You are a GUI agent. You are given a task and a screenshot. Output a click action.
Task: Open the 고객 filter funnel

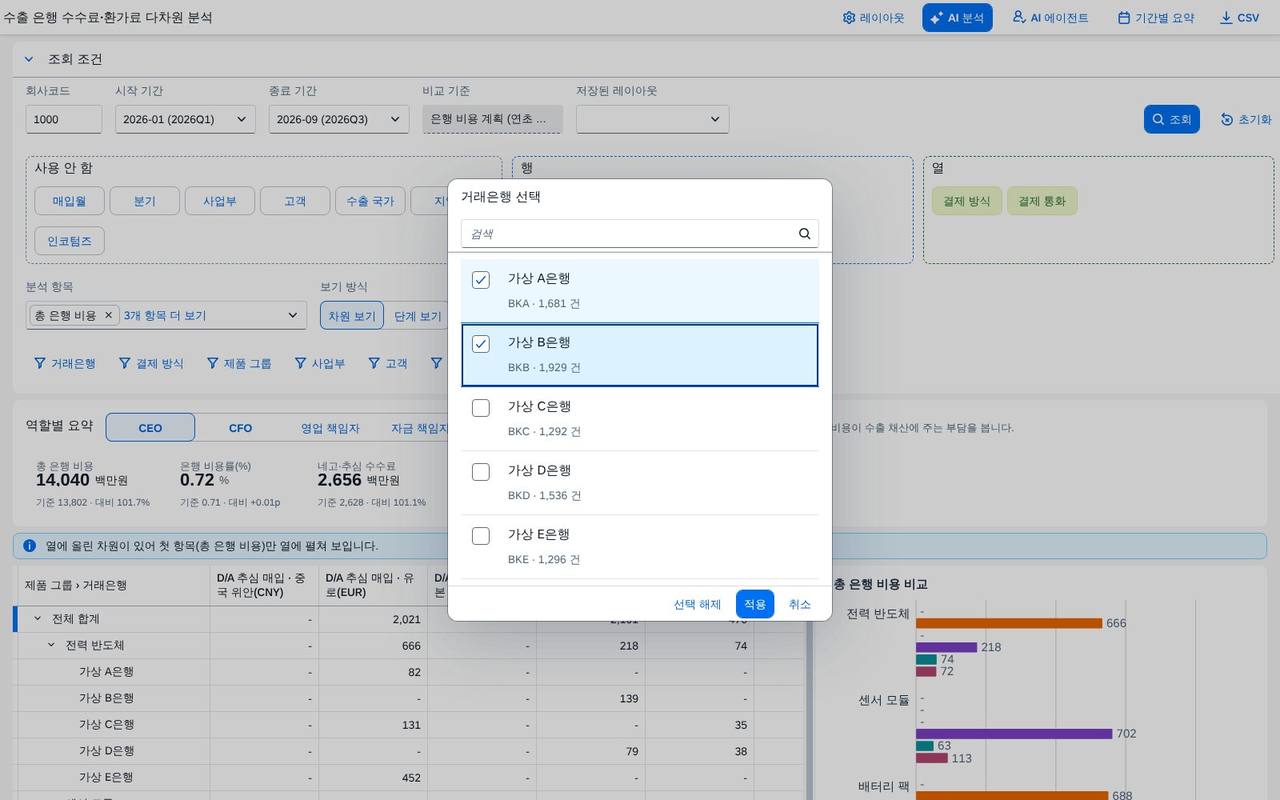(374, 363)
